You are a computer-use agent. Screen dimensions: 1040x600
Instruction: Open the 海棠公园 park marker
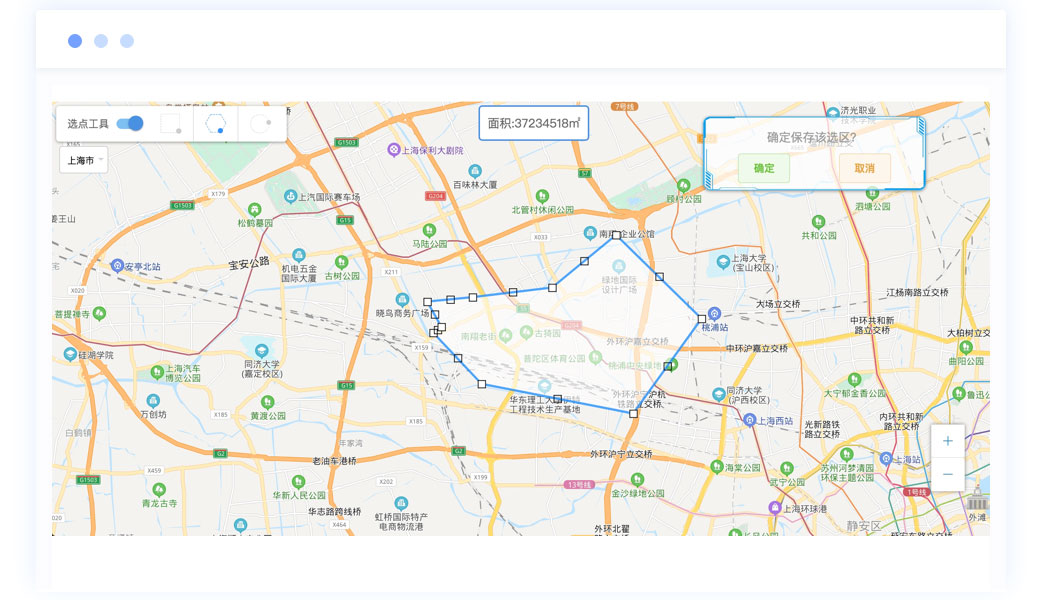716,467
